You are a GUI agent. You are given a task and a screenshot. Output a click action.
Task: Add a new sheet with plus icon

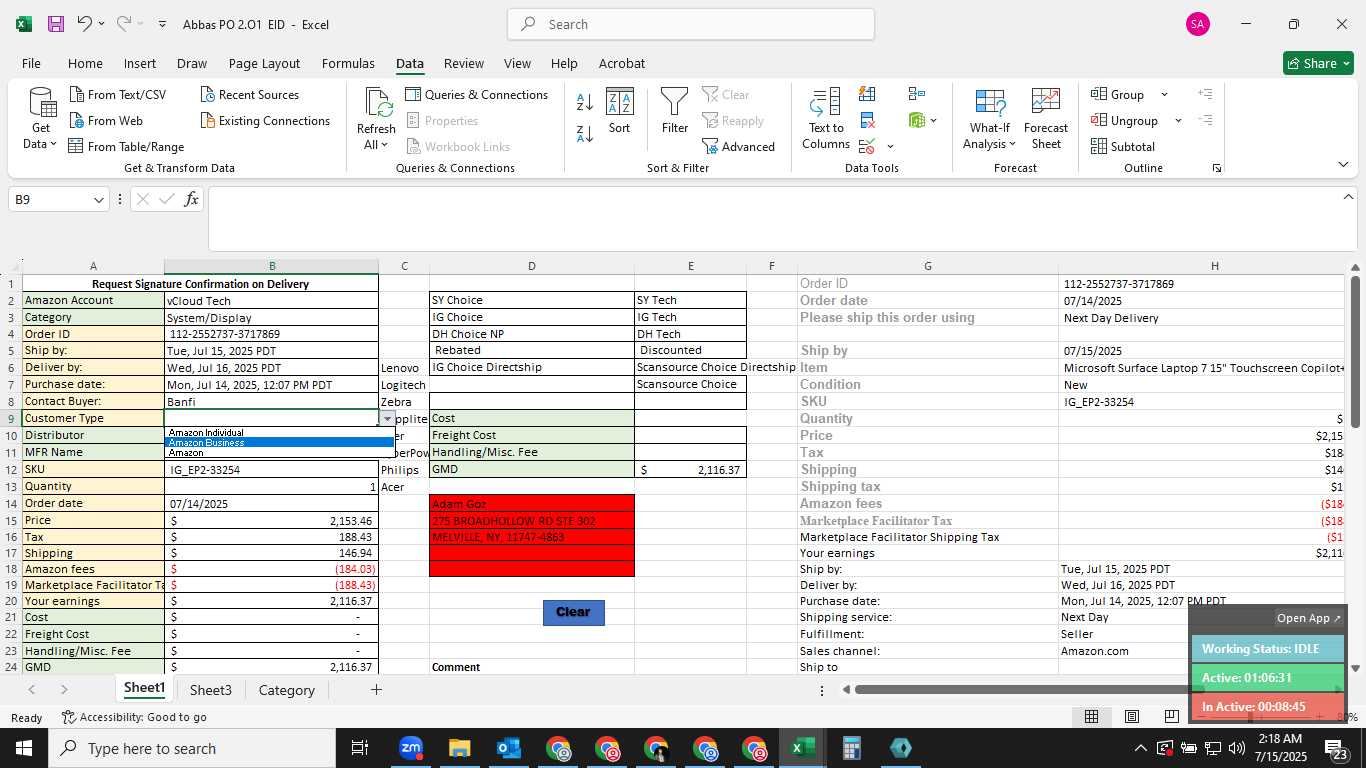coord(376,689)
